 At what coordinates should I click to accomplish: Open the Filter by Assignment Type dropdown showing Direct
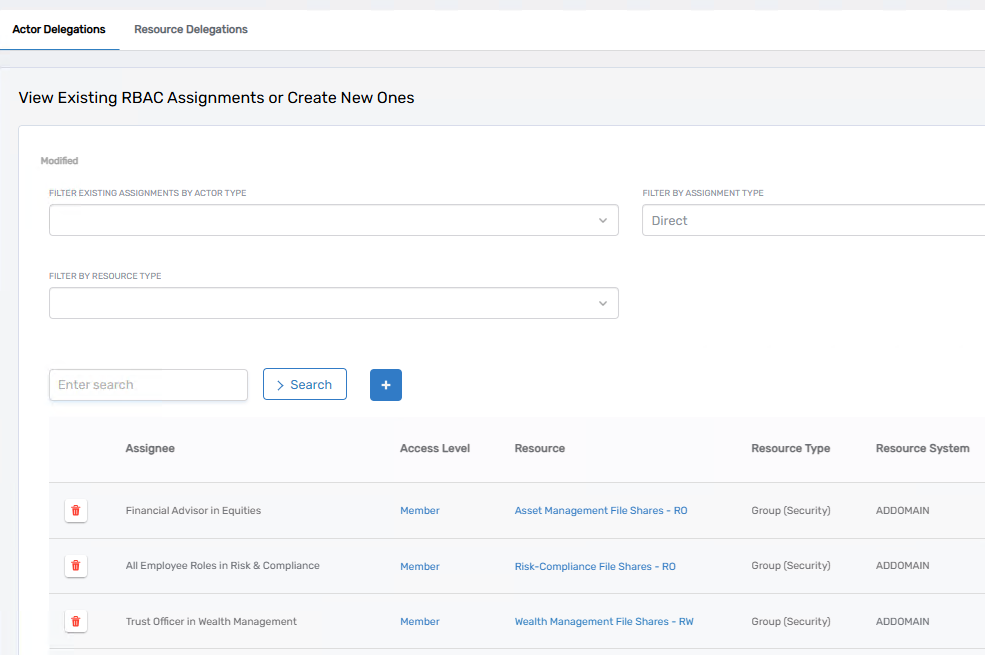pyautogui.click(x=814, y=220)
